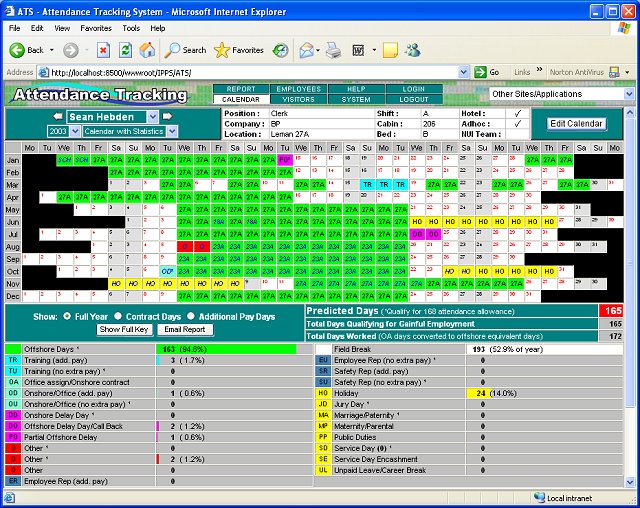Click the 'Leman 27A' Location value
The height and width of the screenshot is (508, 640).
(x=289, y=134)
